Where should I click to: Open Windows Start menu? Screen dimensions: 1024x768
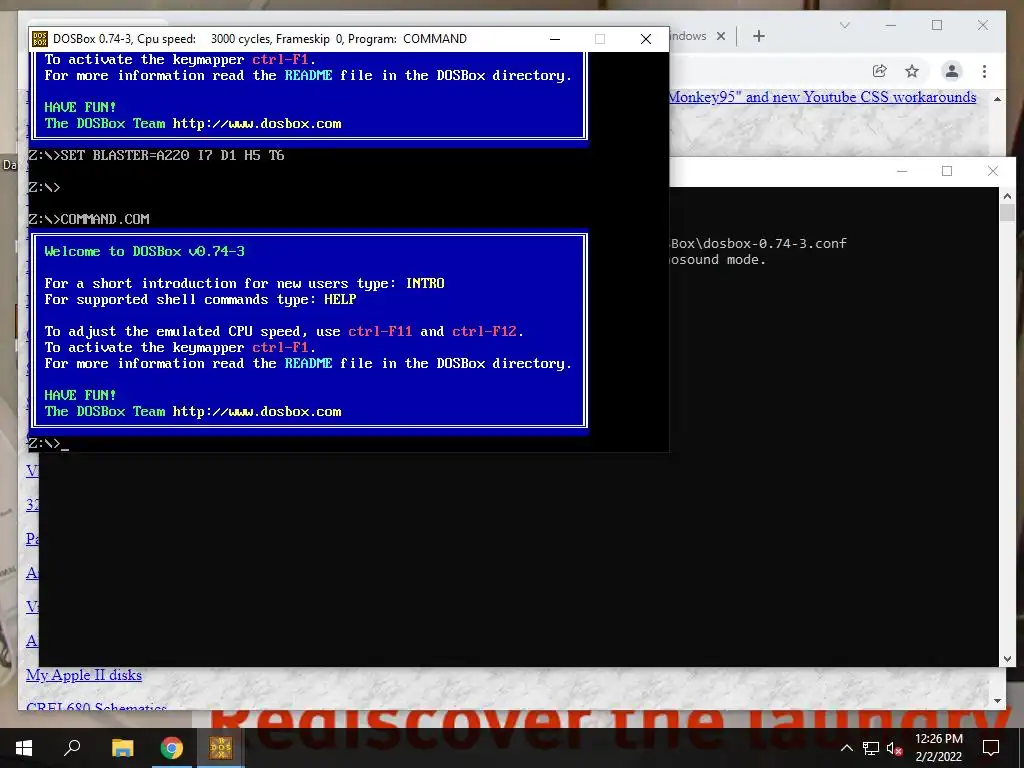24,748
